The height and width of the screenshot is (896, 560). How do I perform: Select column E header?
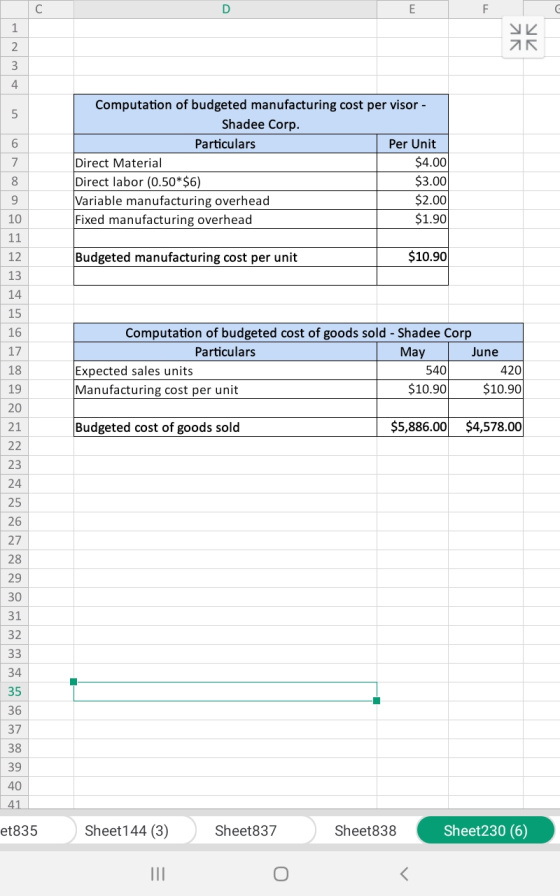(x=413, y=9)
